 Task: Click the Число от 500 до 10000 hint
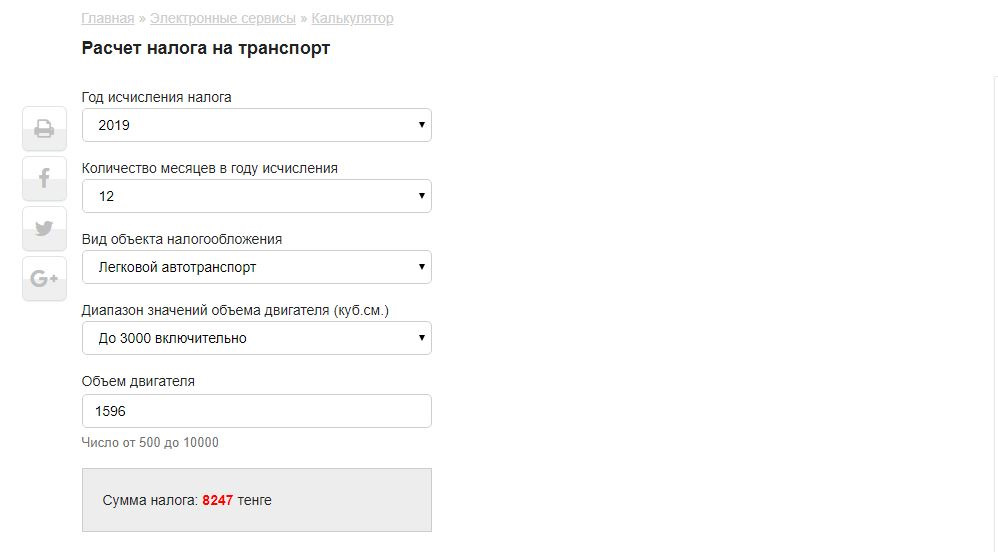150,443
